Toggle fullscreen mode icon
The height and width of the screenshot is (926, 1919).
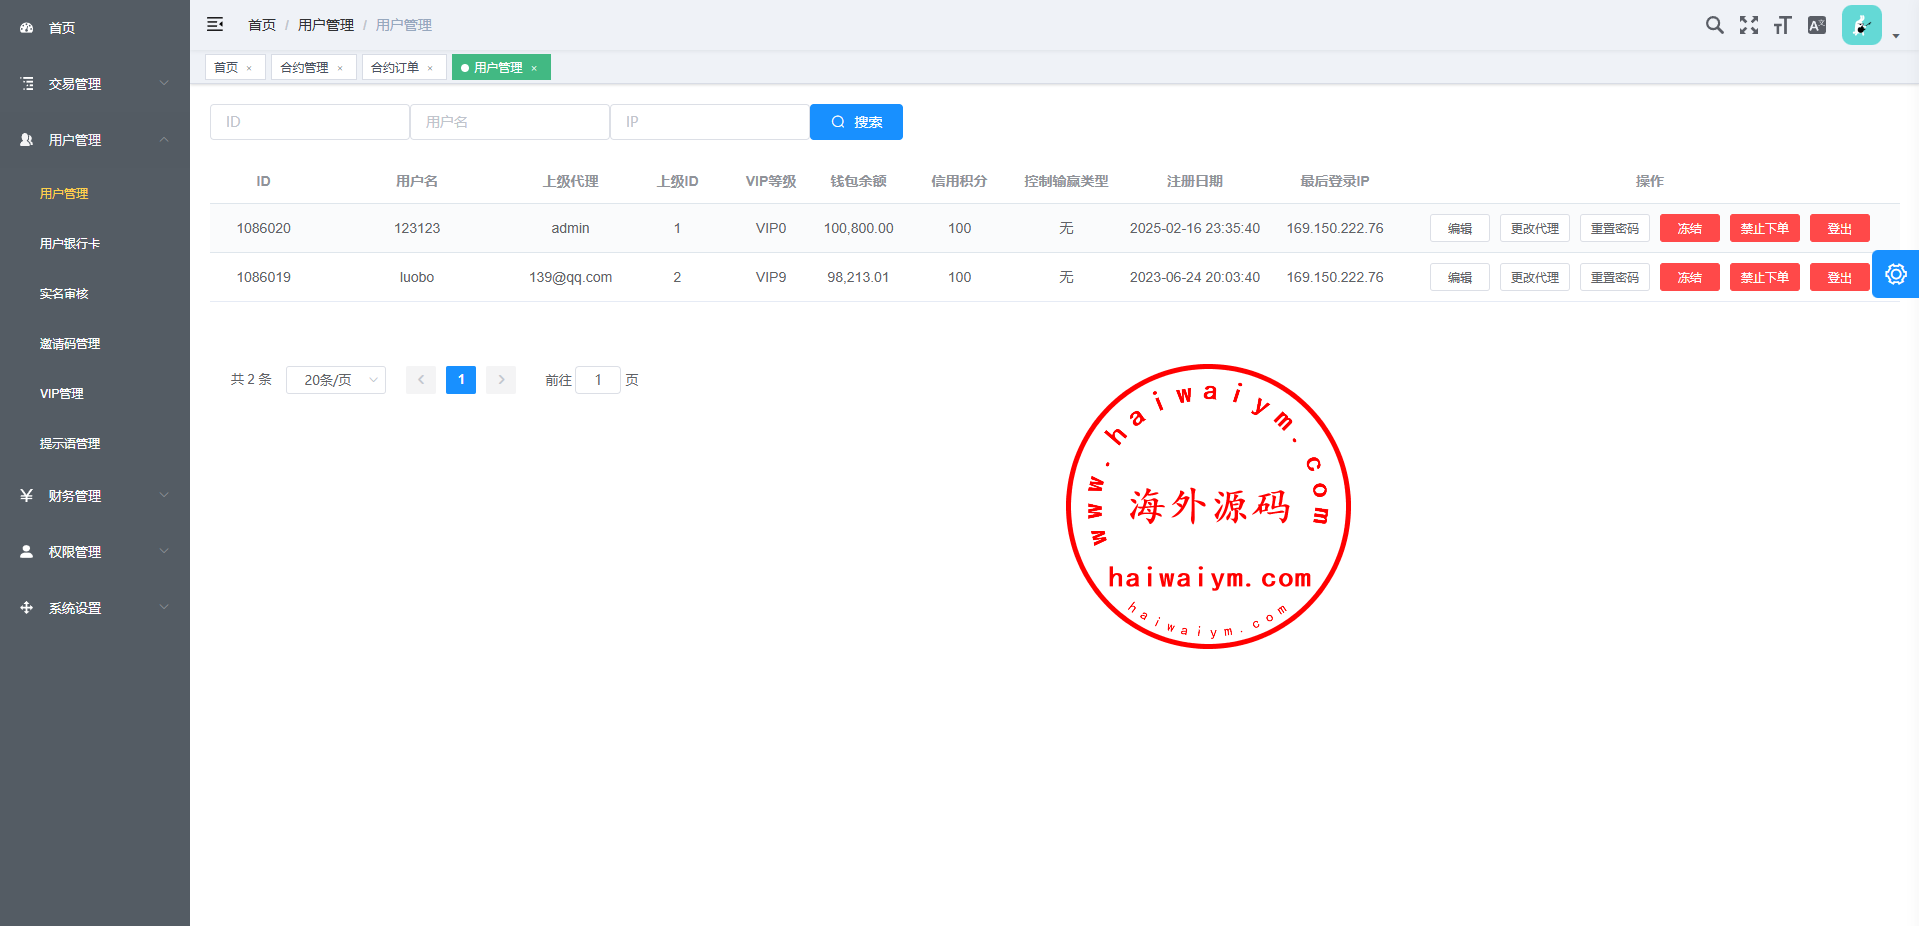pyautogui.click(x=1748, y=25)
